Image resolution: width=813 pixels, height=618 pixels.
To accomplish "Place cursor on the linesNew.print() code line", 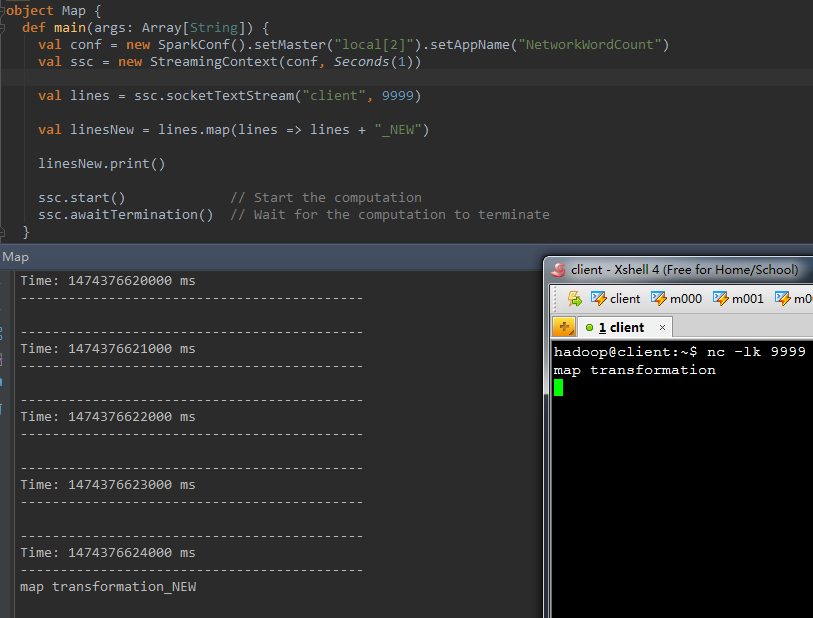I will pyautogui.click(x=102, y=164).
